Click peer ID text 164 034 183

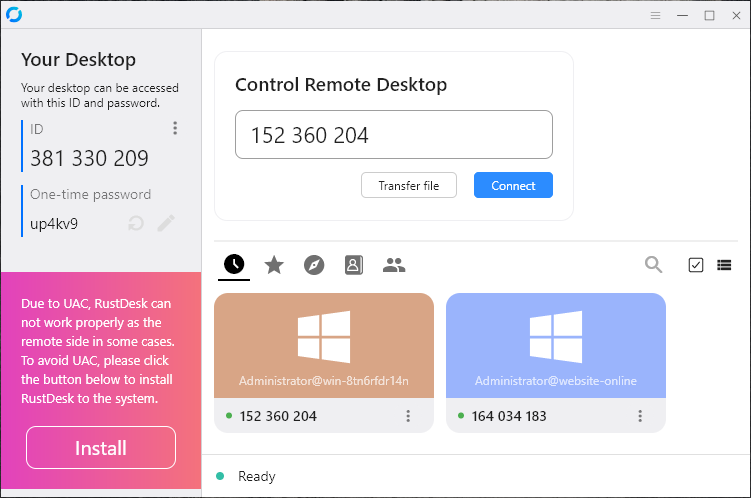click(x=509, y=416)
